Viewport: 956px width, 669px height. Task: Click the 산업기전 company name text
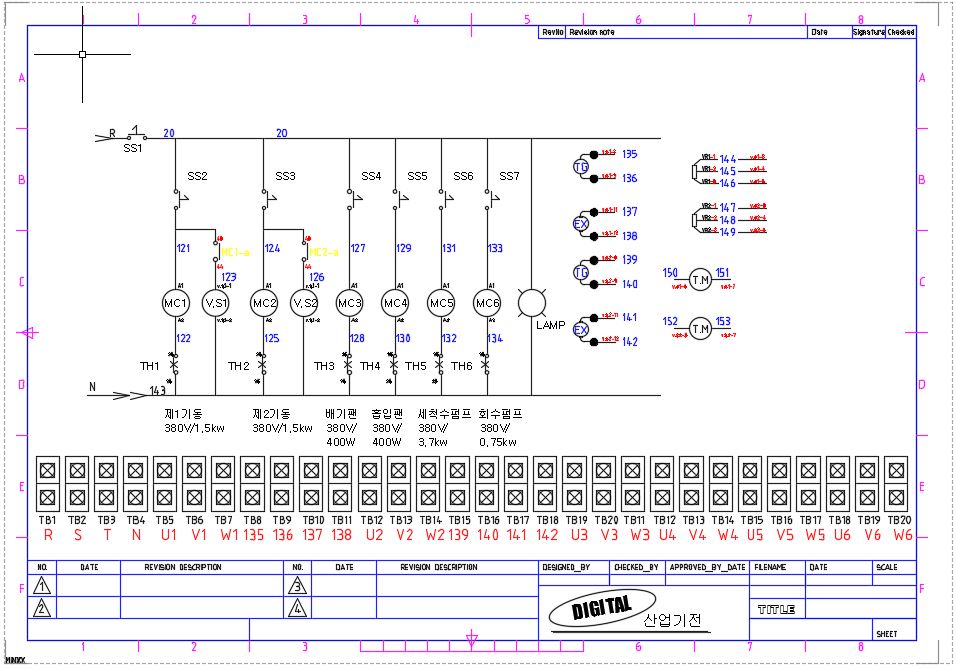click(672, 620)
